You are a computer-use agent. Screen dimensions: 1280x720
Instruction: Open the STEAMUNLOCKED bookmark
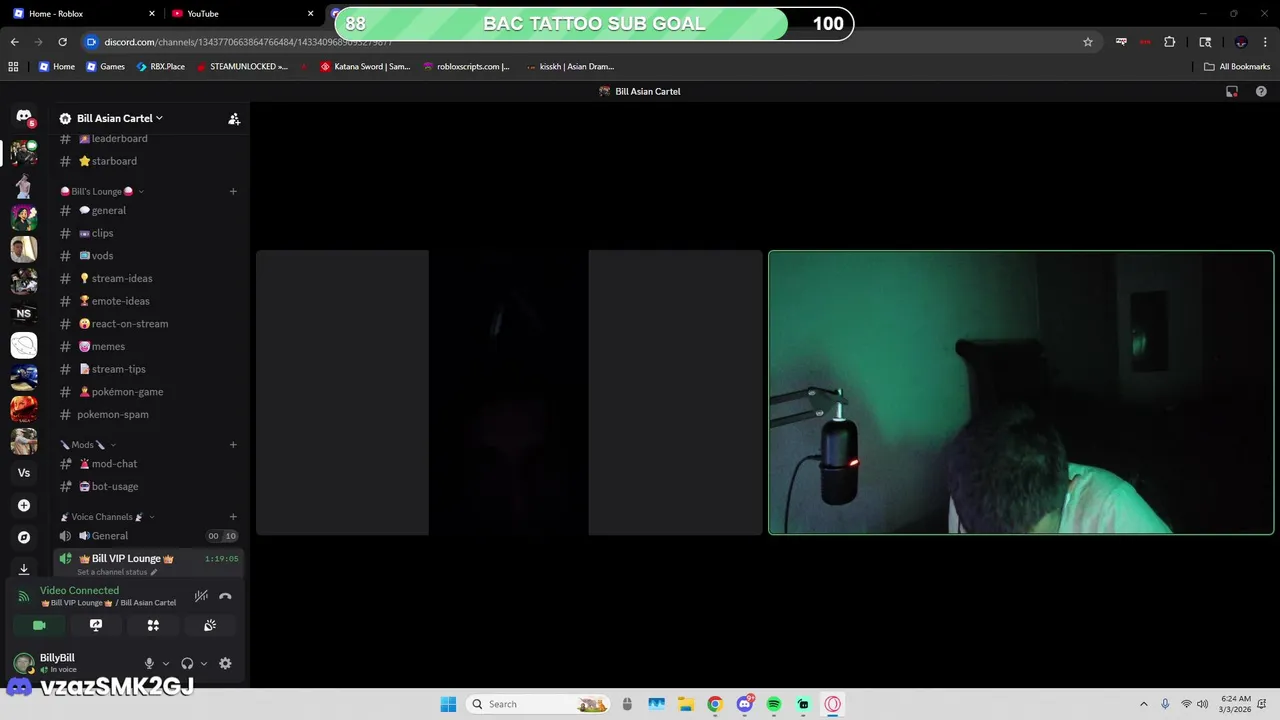pyautogui.click(x=241, y=67)
